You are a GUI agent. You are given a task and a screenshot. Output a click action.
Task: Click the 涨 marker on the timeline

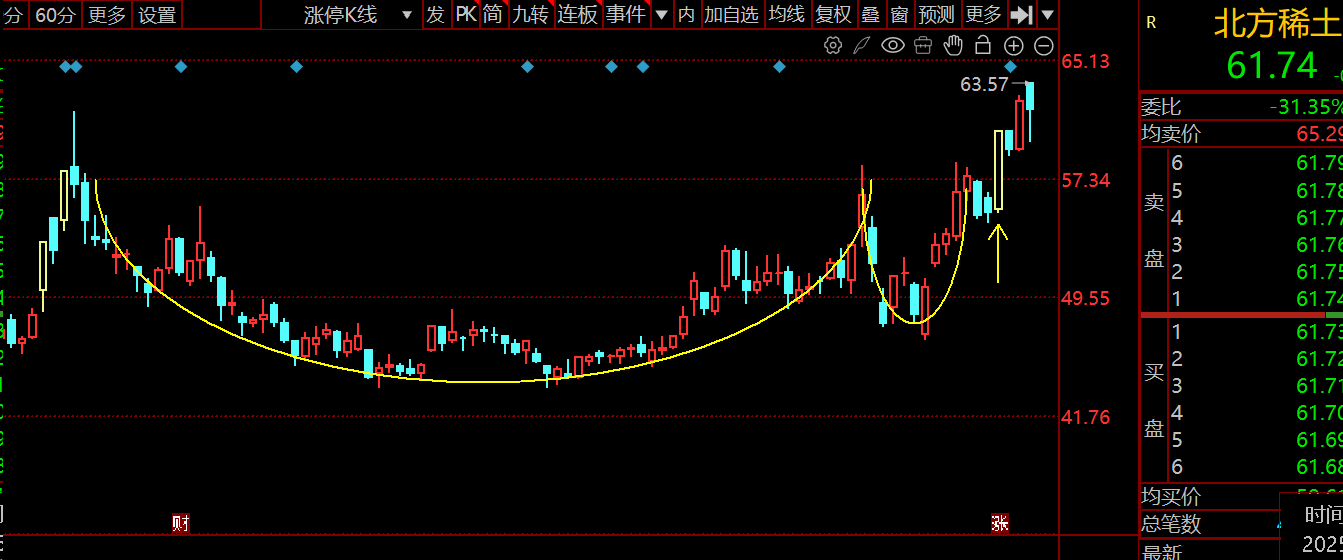999,522
